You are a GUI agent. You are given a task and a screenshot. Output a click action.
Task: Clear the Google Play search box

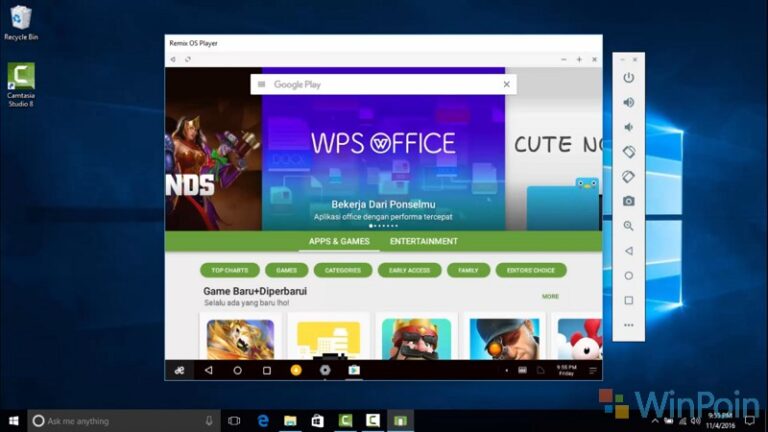[x=506, y=85]
